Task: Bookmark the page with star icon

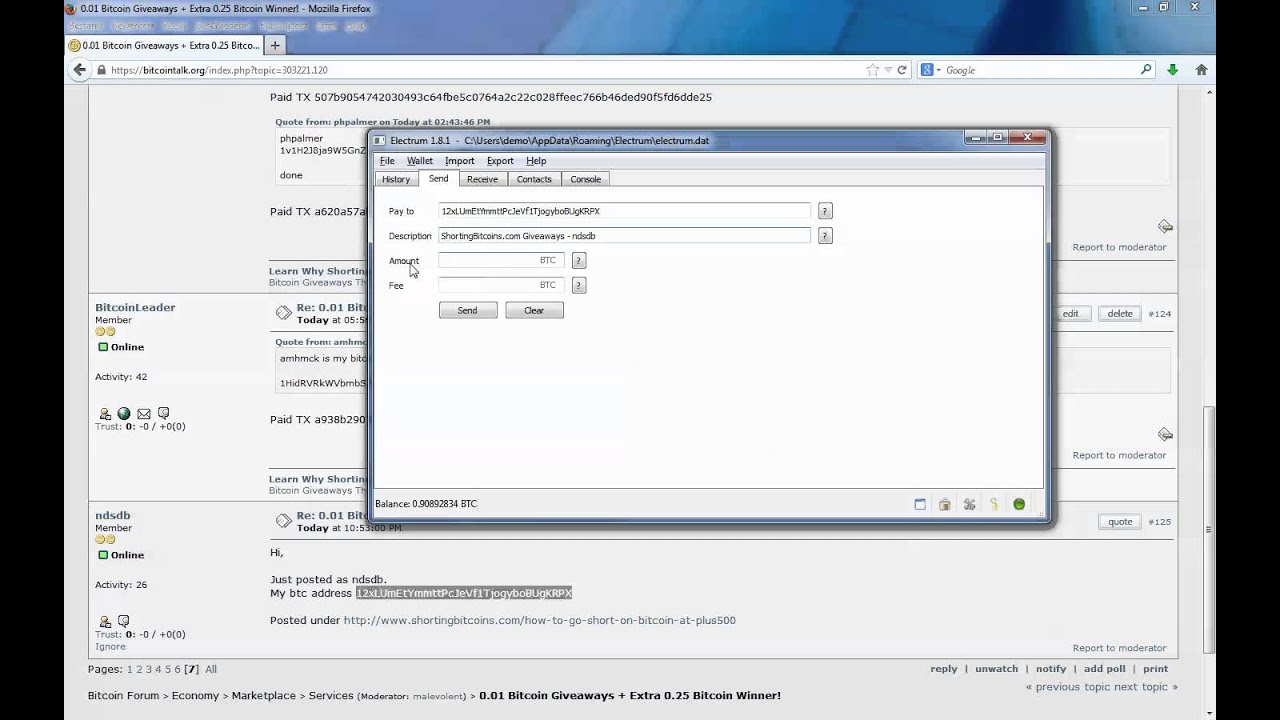Action: 872,70
